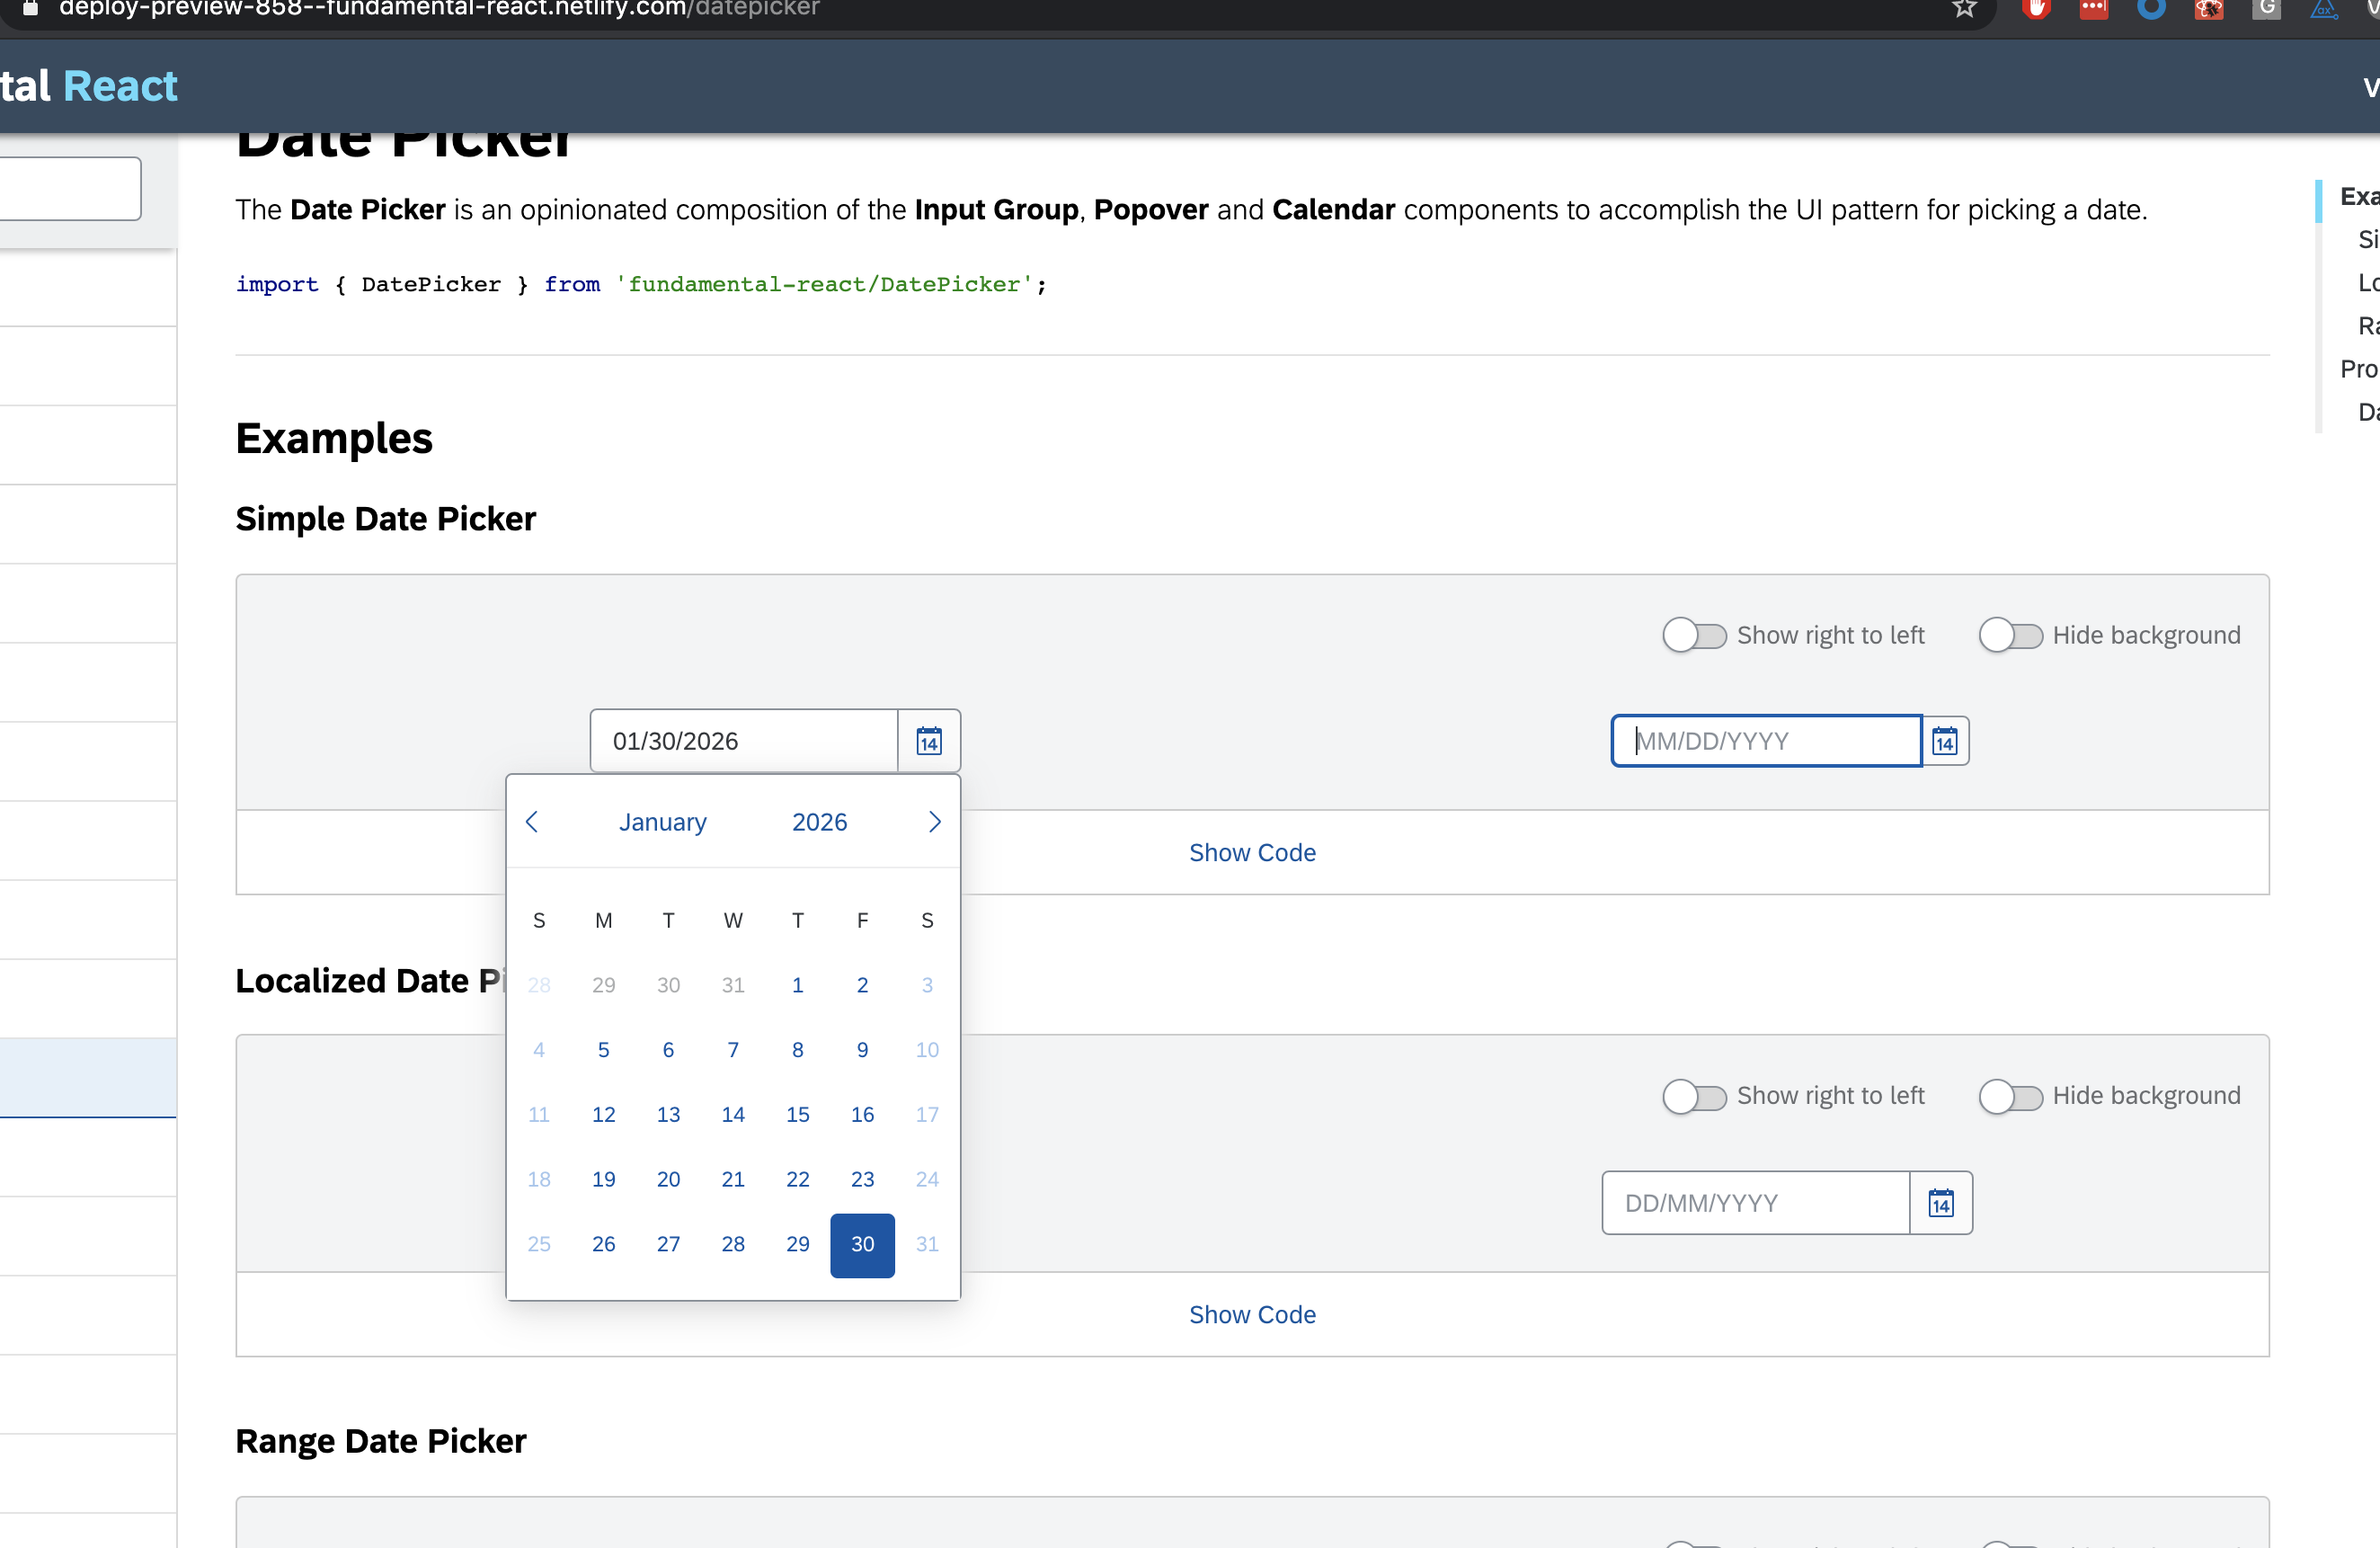Select January 28 in calendar
The width and height of the screenshot is (2380, 1548).
pos(733,1244)
